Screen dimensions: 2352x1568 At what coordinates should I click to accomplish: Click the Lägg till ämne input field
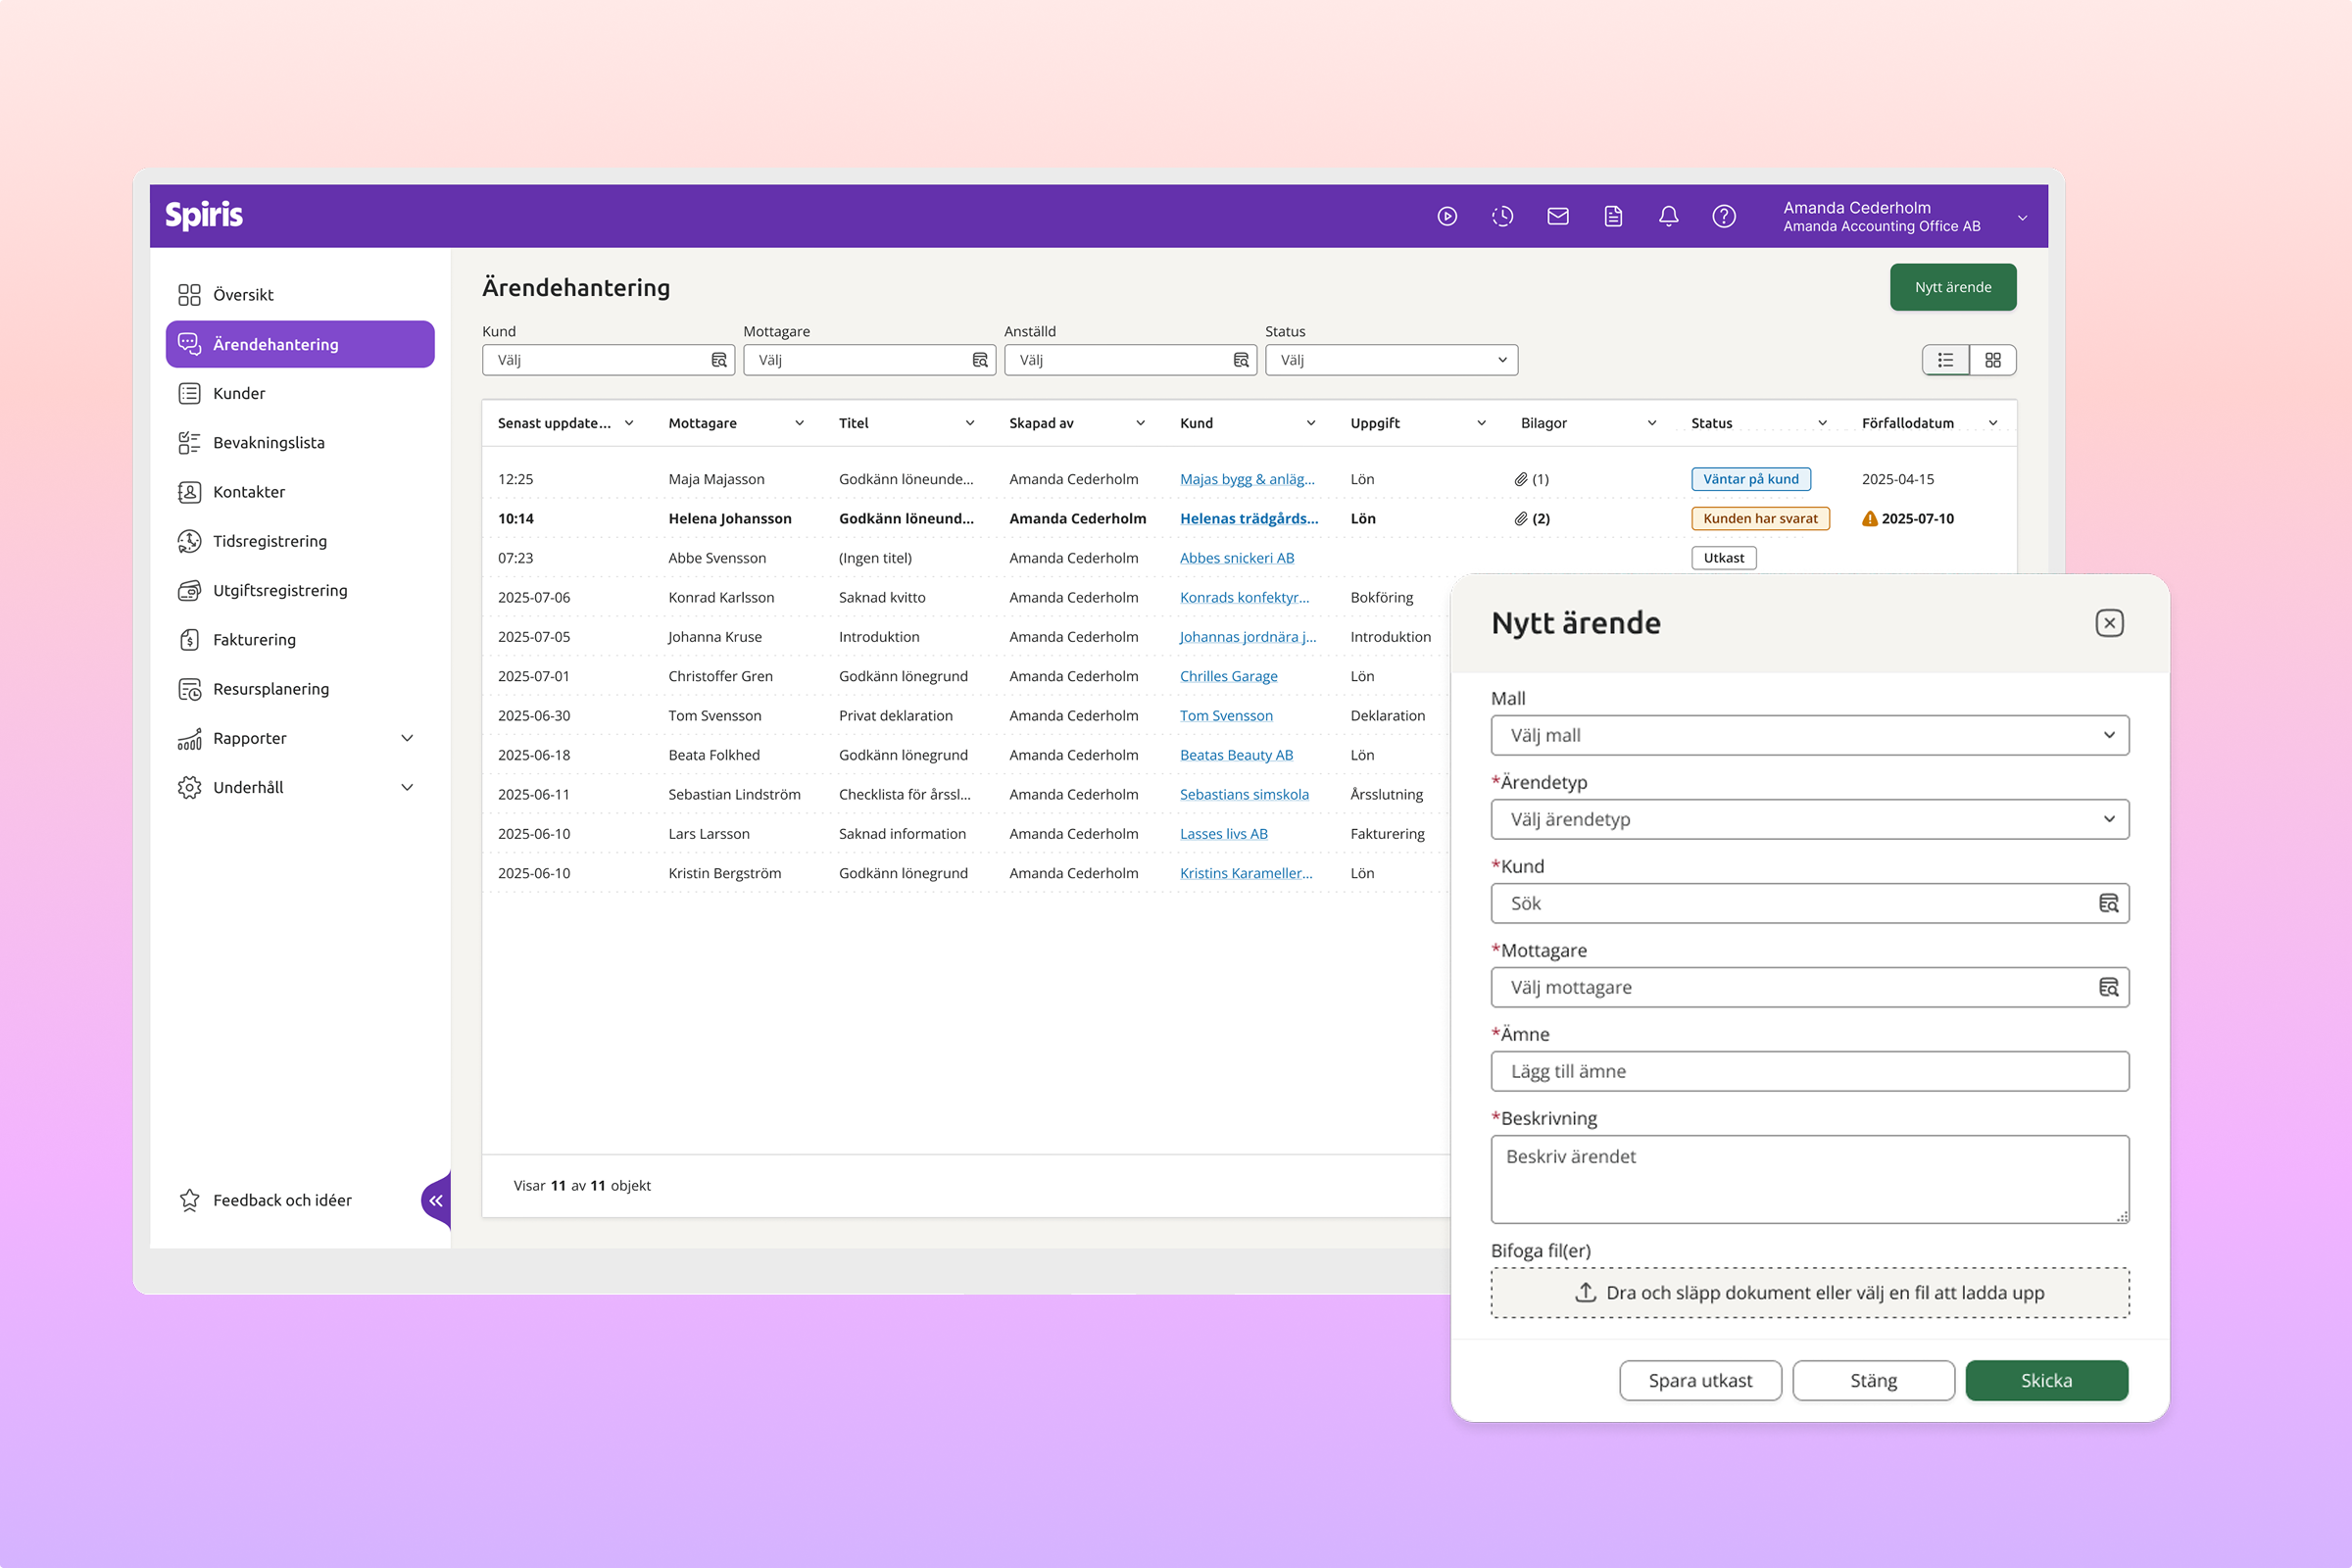pyautogui.click(x=1809, y=1071)
